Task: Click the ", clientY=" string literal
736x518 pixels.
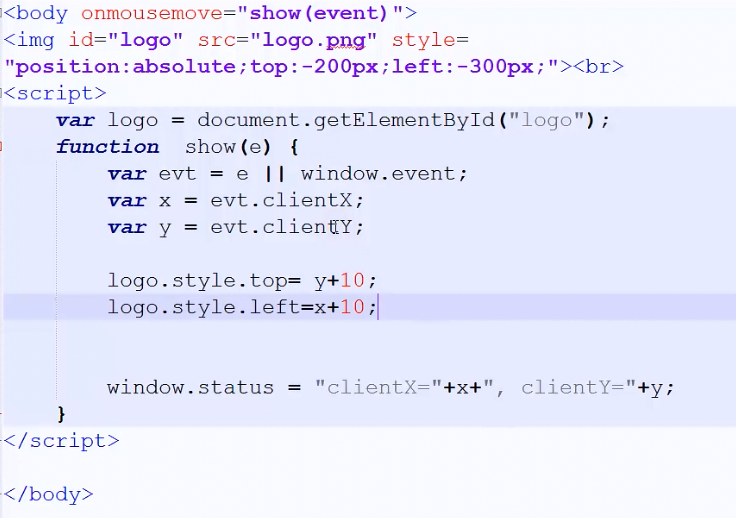Action: pos(560,388)
